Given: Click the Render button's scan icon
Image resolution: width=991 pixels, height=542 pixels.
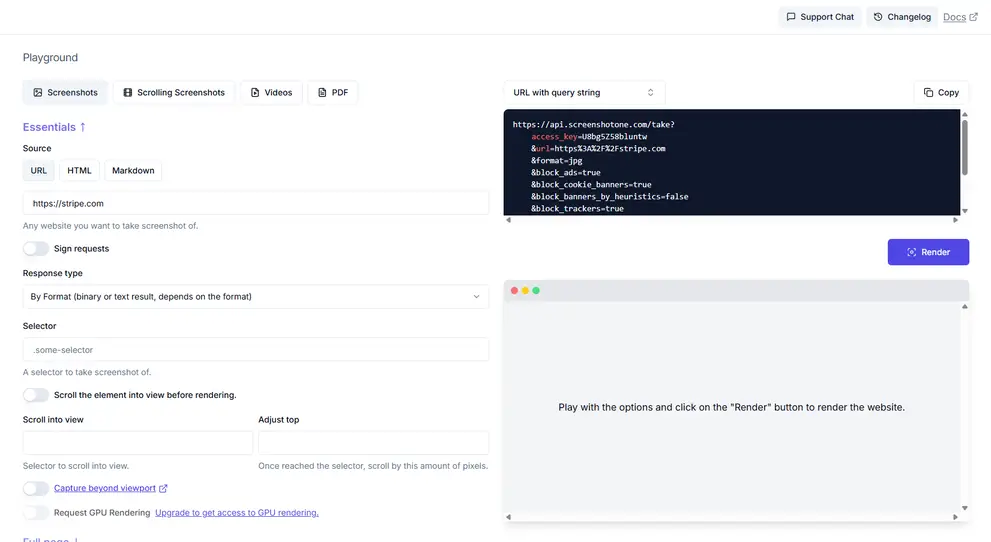Looking at the screenshot, I should coord(911,252).
